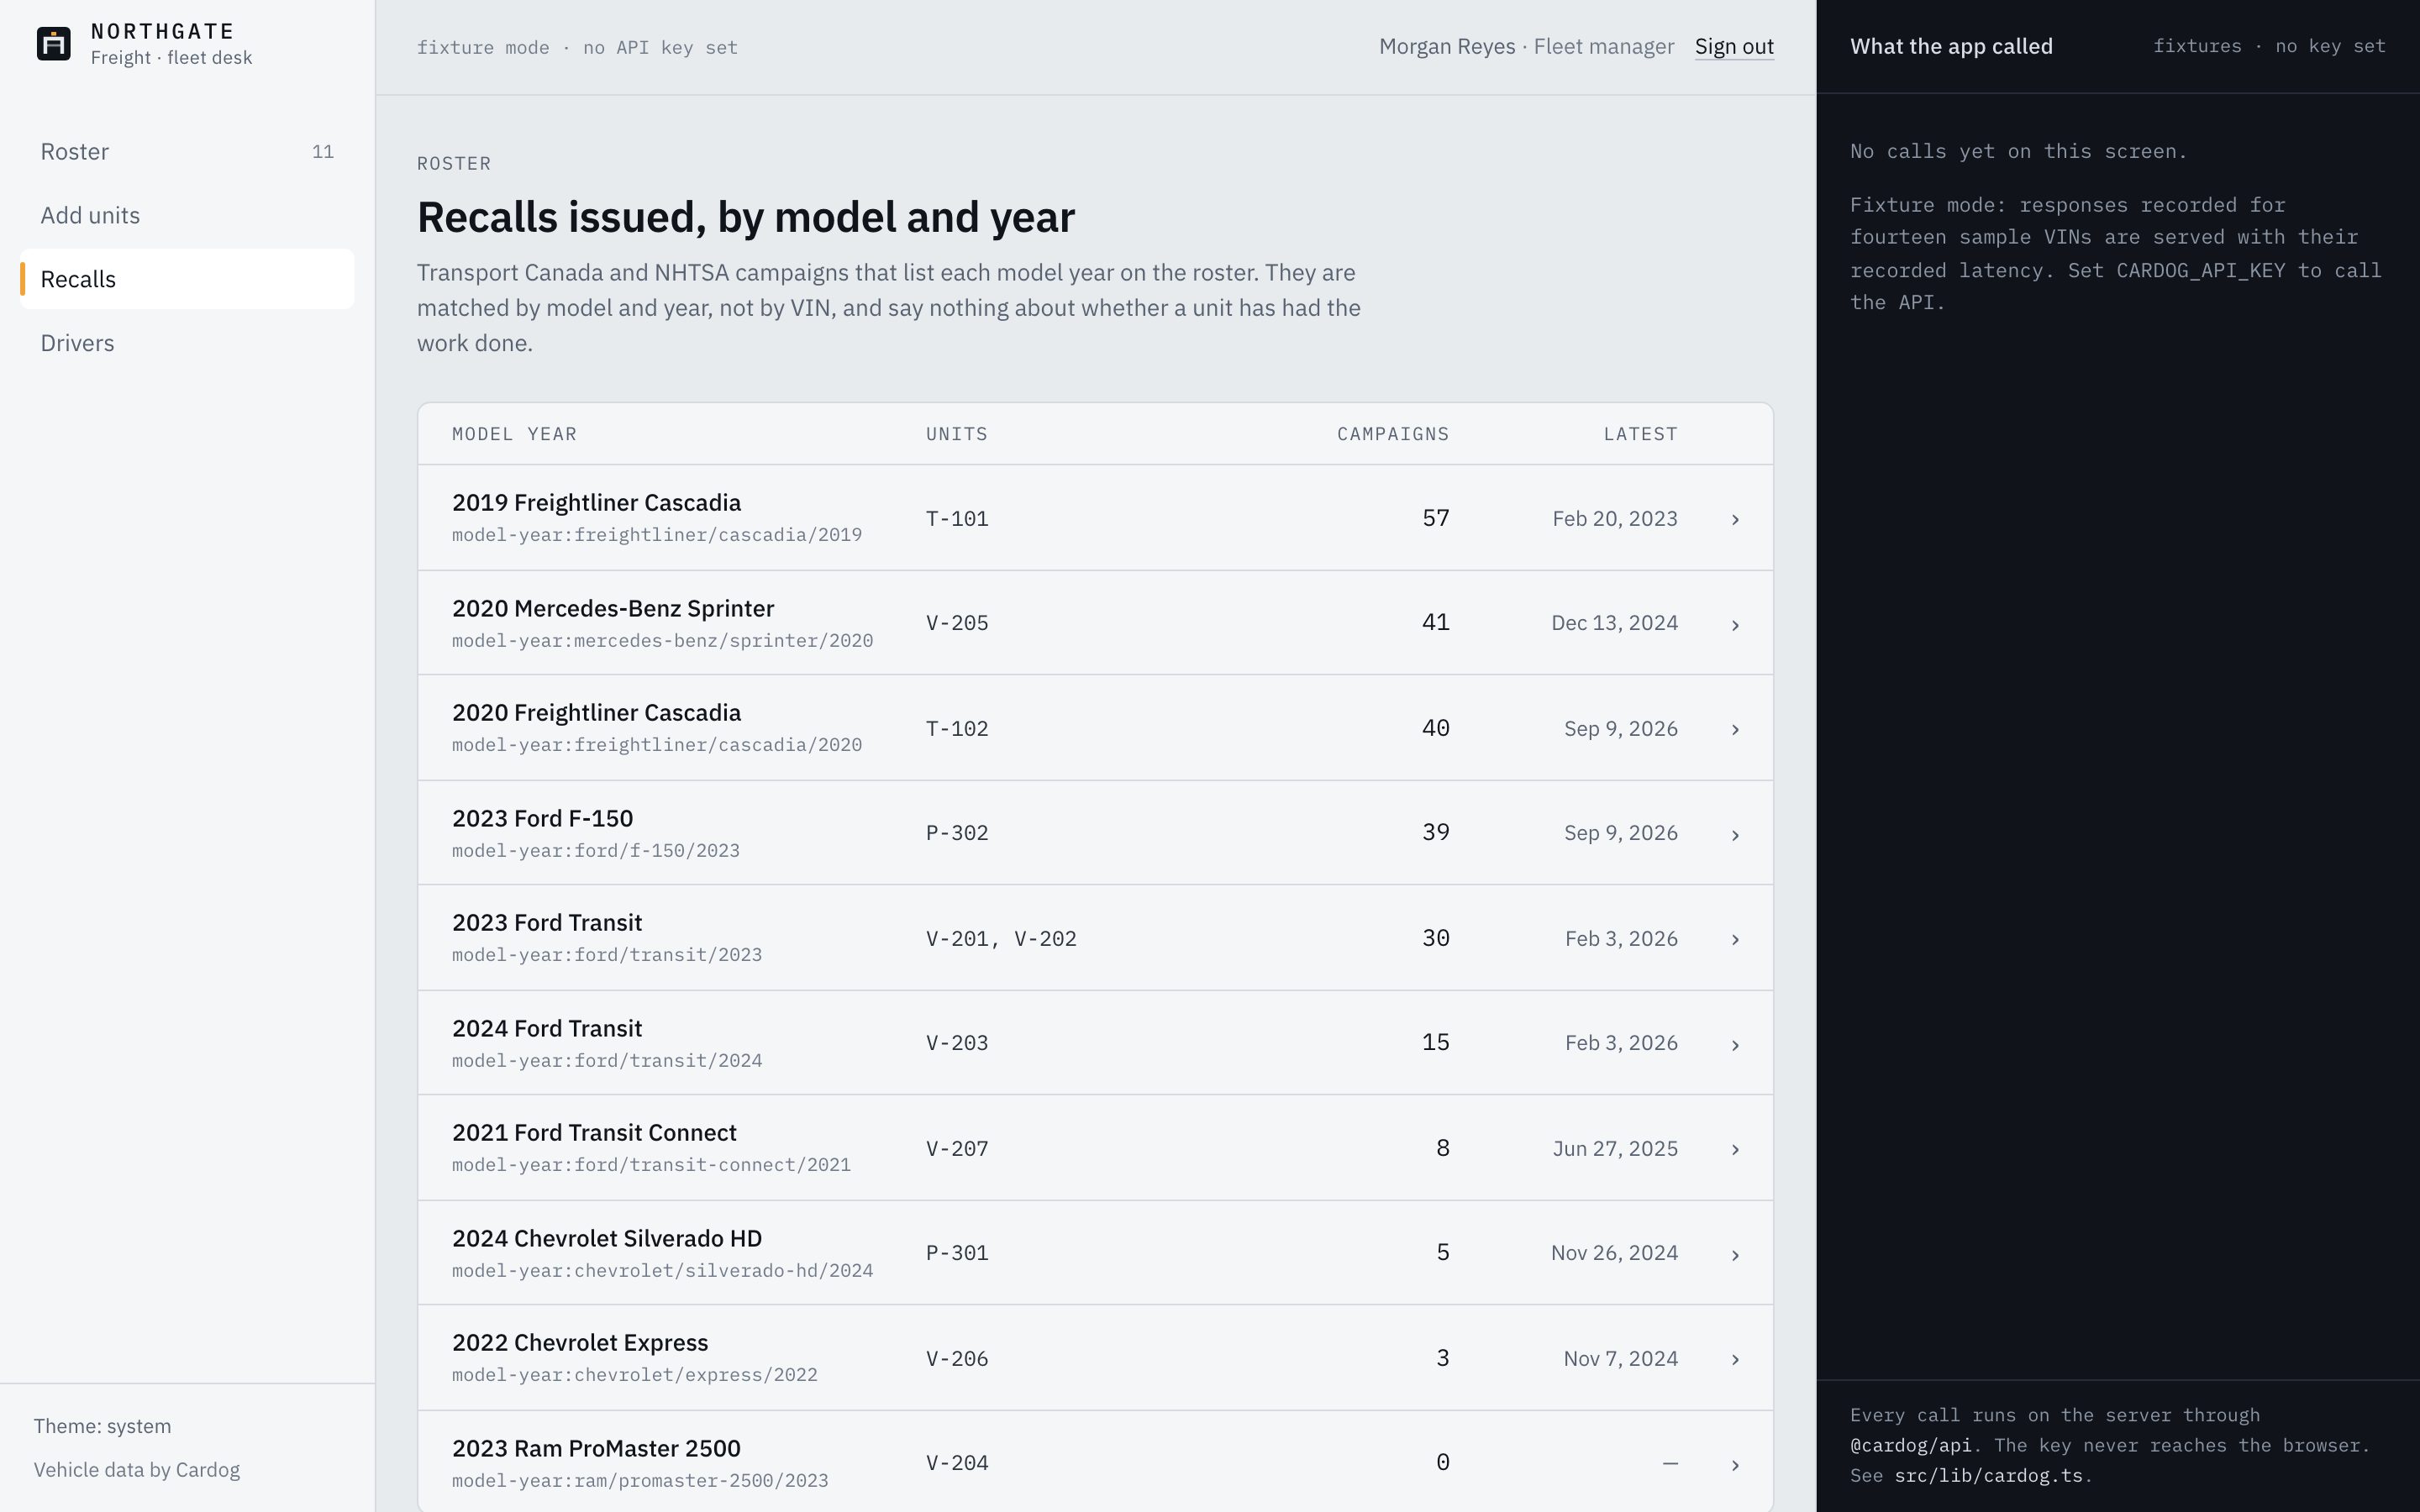
Task: Click the 2019 Freightliner Cascadia title
Action: coord(596,503)
